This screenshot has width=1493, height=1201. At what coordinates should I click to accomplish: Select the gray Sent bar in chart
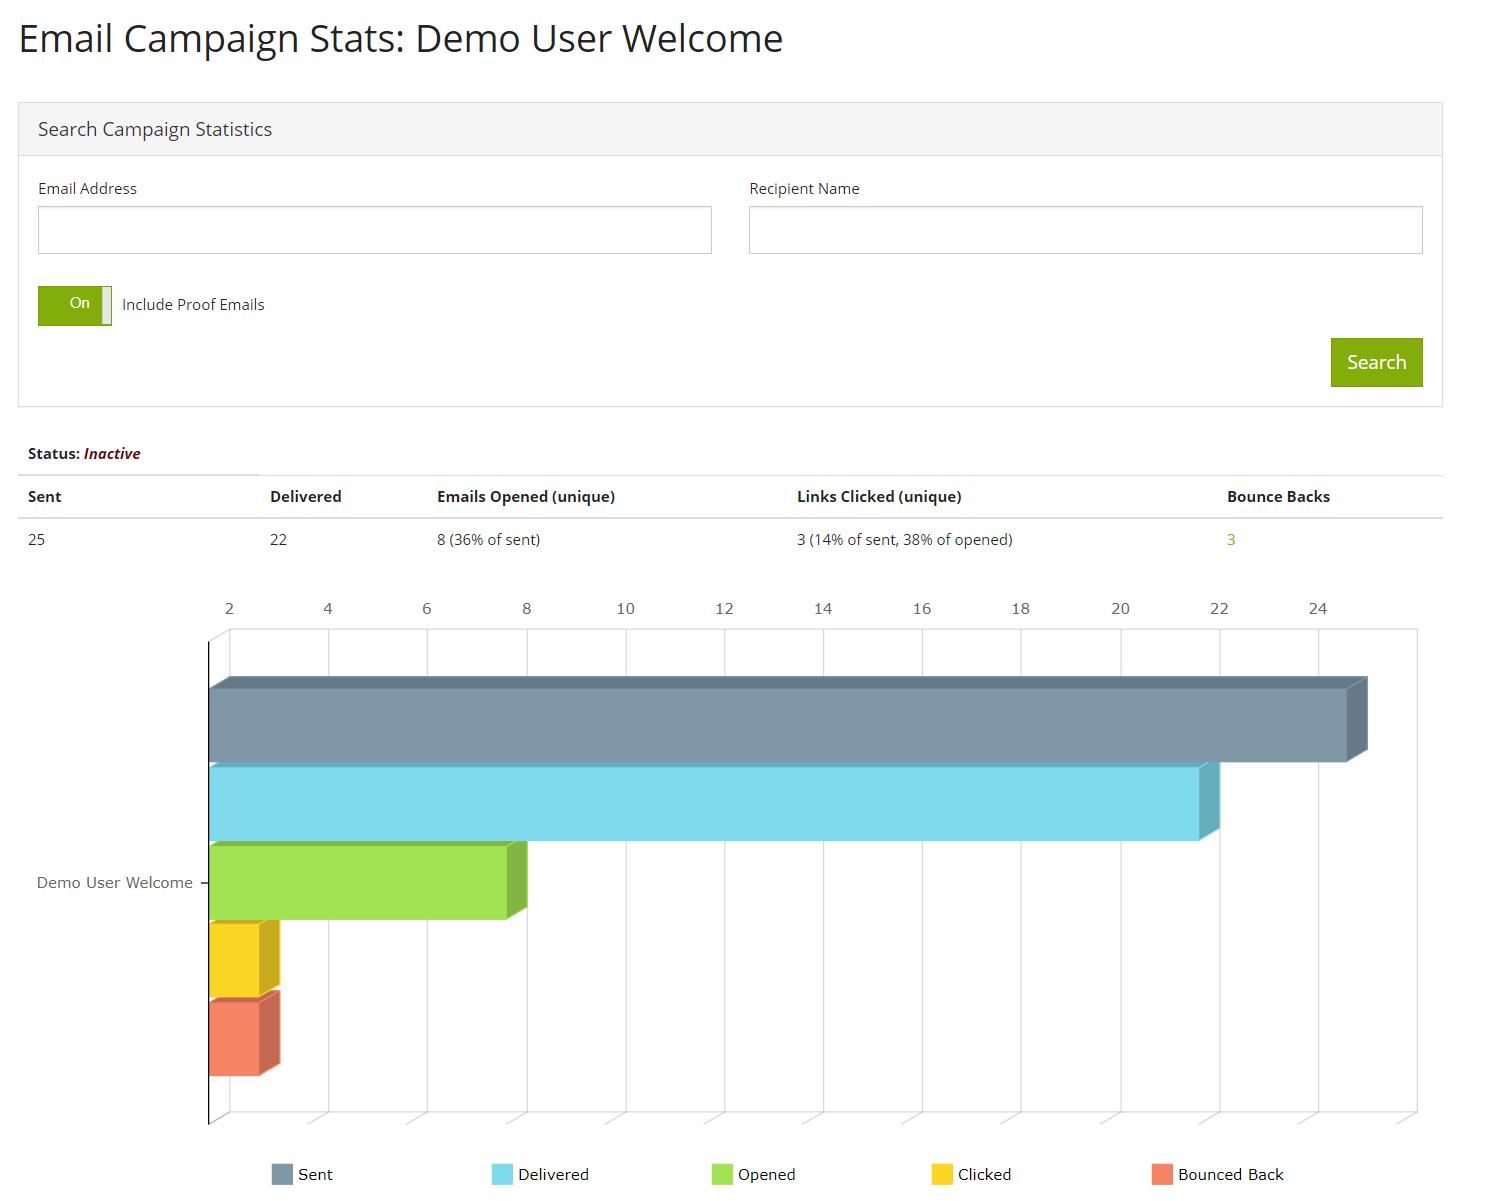(x=778, y=724)
